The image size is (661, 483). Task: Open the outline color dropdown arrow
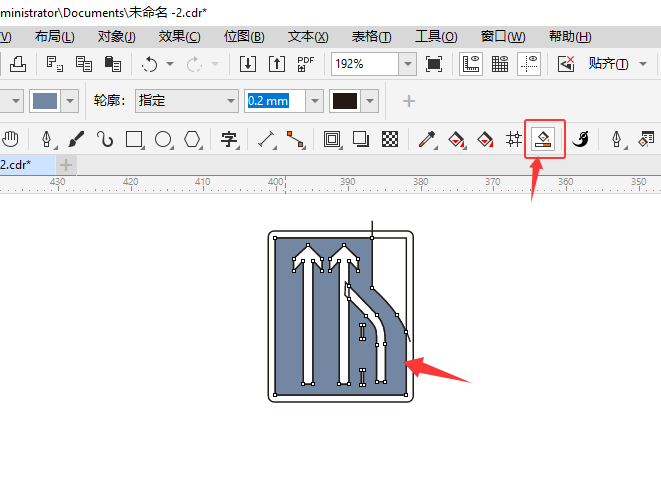click(370, 101)
